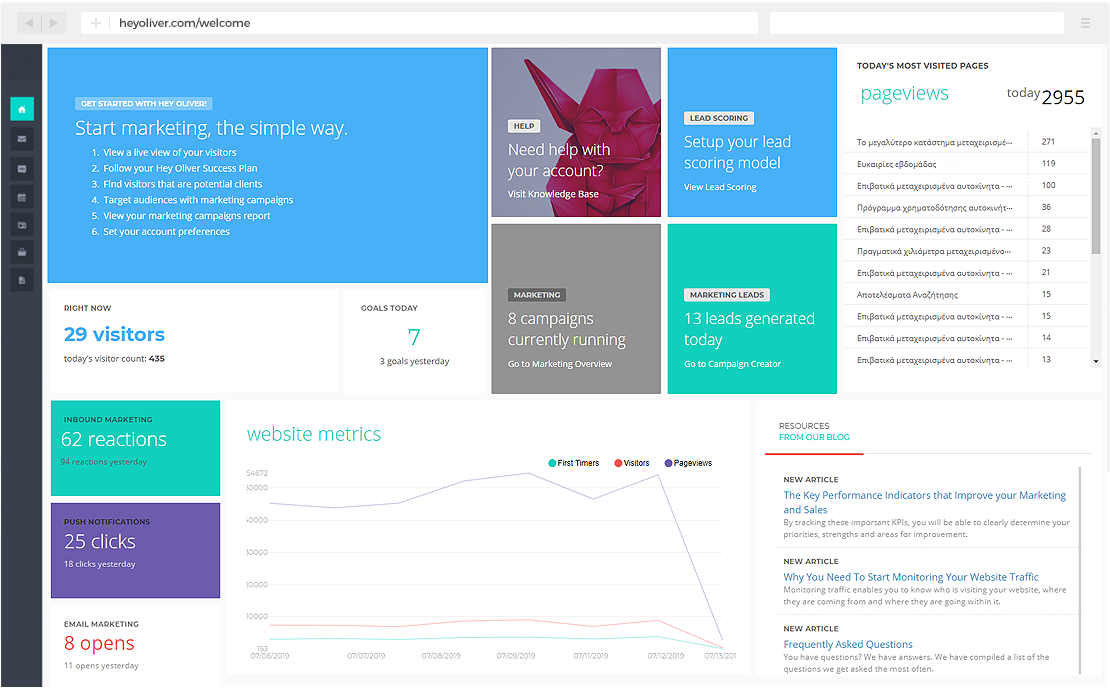Open the Home dashboard sidebar icon
Viewport: 1110px width, 690px height.
pos(22,109)
